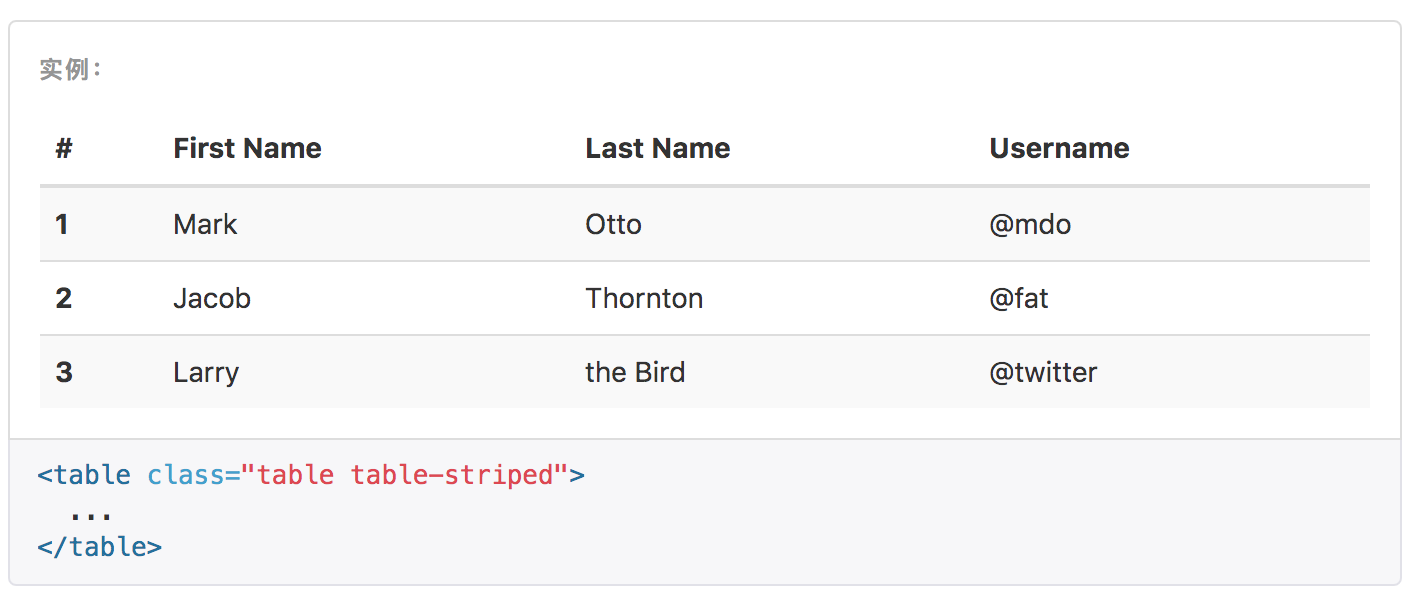The height and width of the screenshot is (598, 1414).
Task: Select the 'Jacob' first name cell
Action: click(212, 298)
